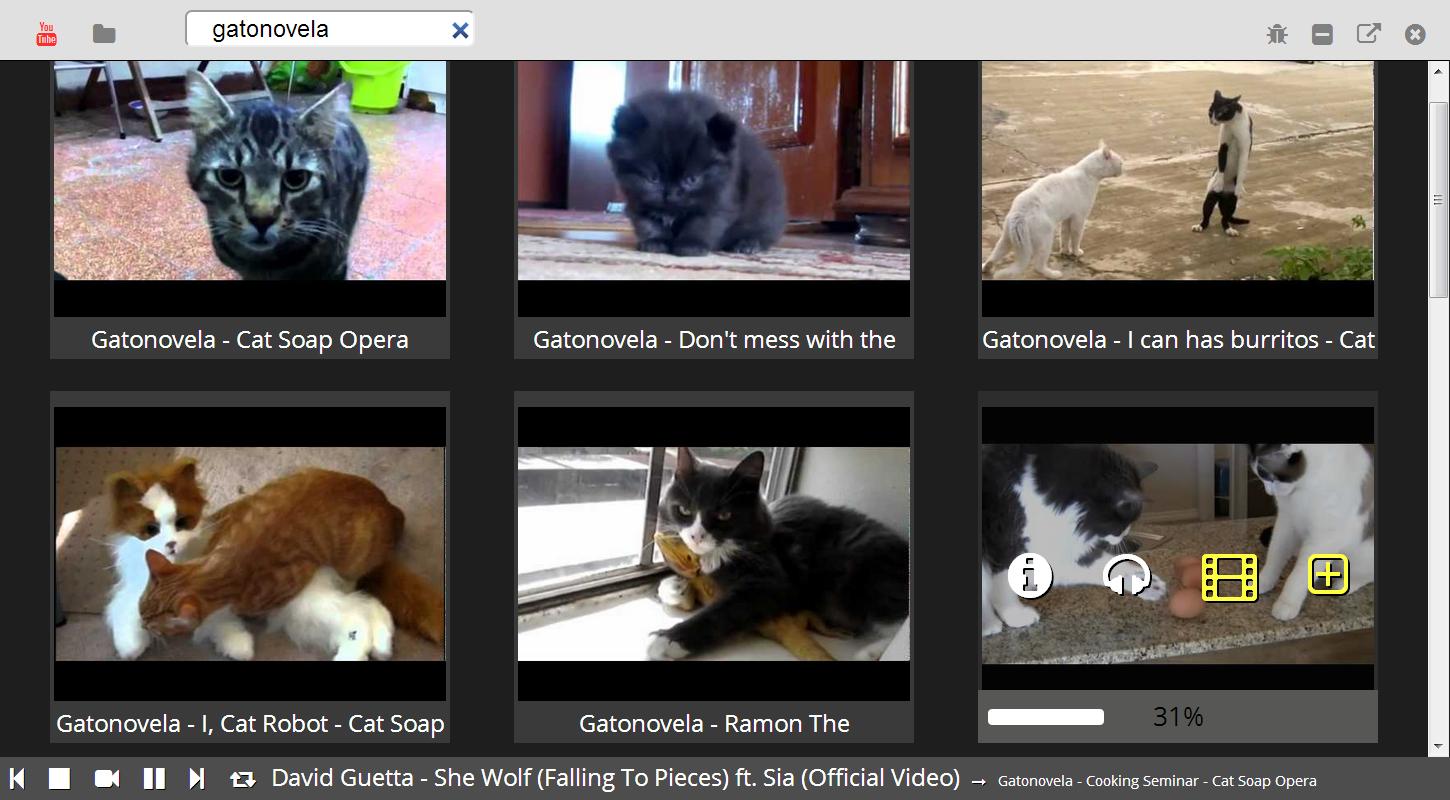Pop out window with external icon

click(x=1368, y=33)
